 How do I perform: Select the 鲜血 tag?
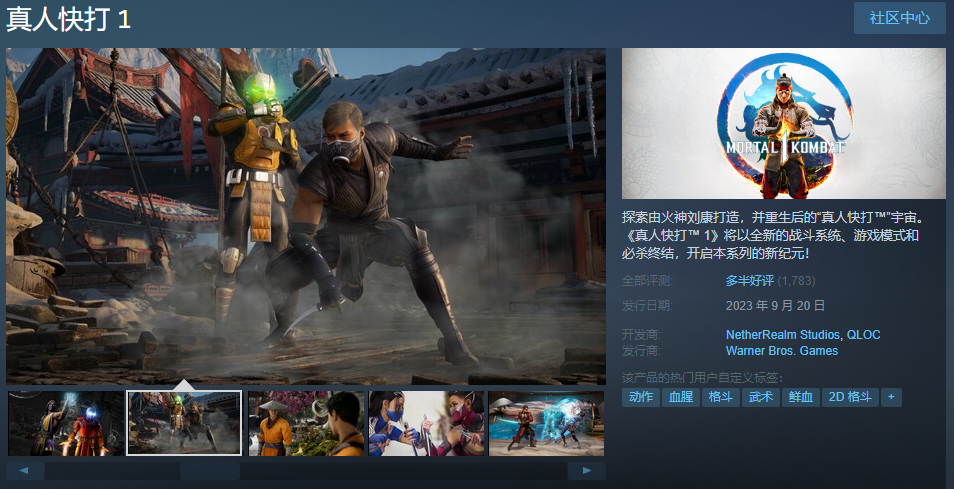click(801, 397)
